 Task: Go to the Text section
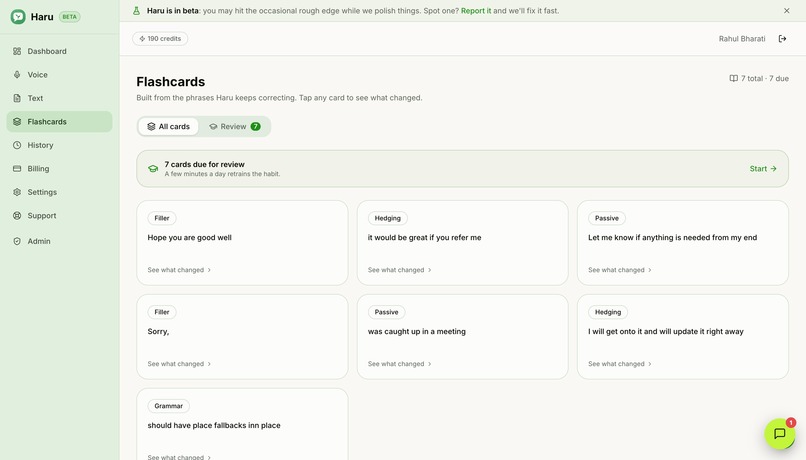pos(59,98)
